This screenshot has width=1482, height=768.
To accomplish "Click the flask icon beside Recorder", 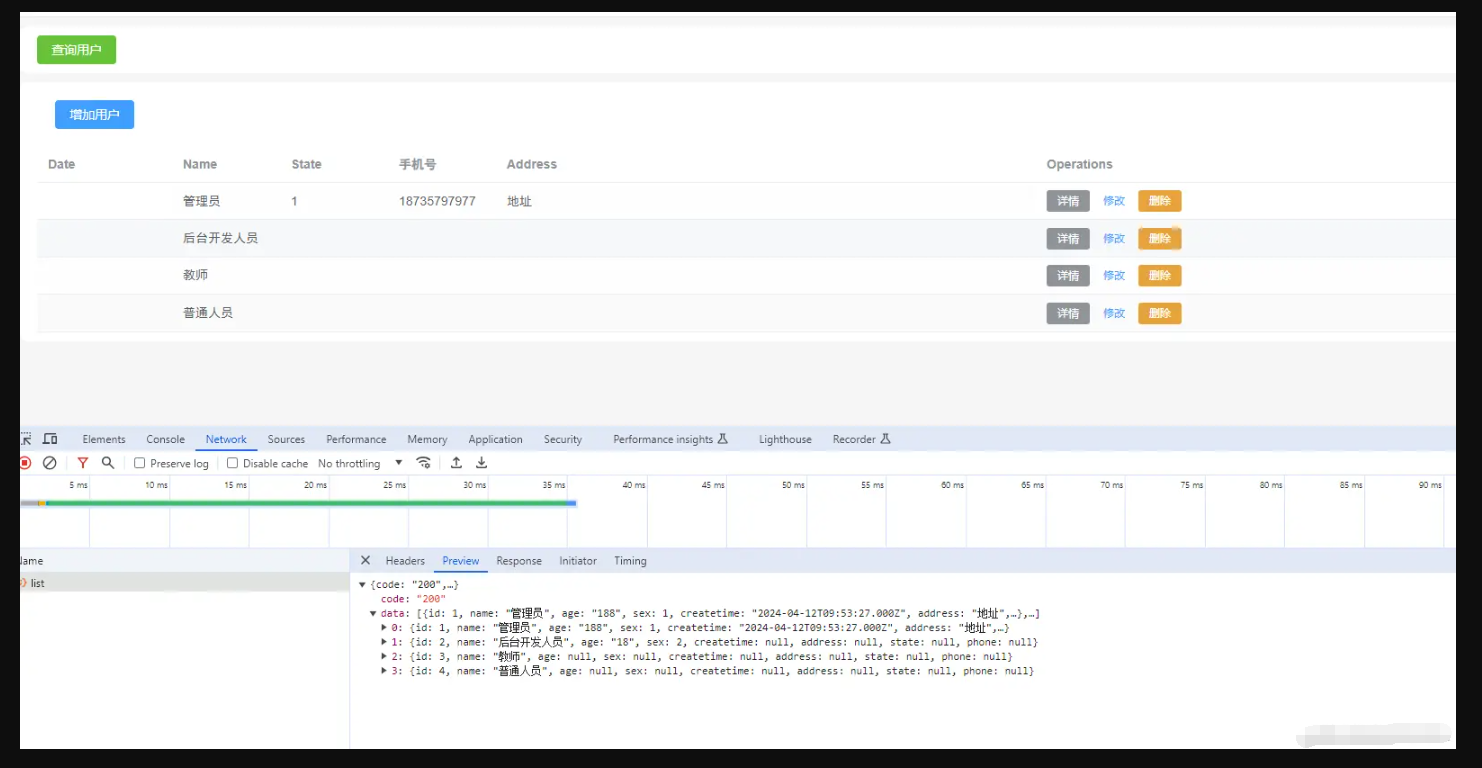I will pyautogui.click(x=885, y=439).
